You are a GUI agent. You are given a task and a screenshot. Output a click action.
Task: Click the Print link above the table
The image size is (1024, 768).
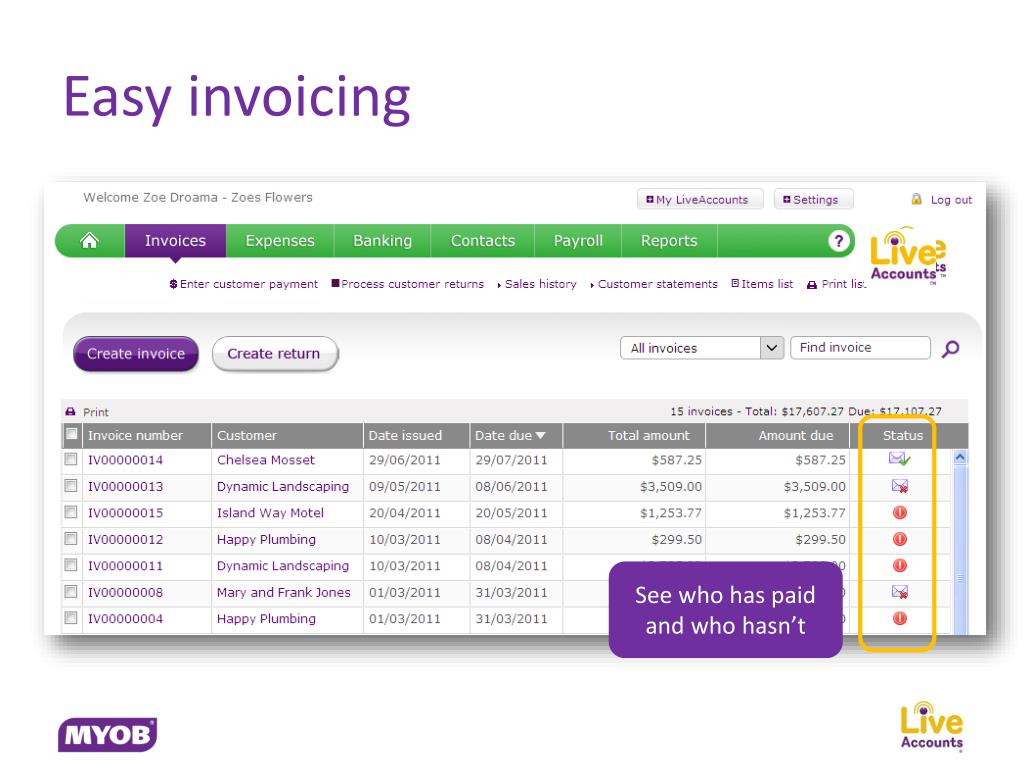pos(95,412)
